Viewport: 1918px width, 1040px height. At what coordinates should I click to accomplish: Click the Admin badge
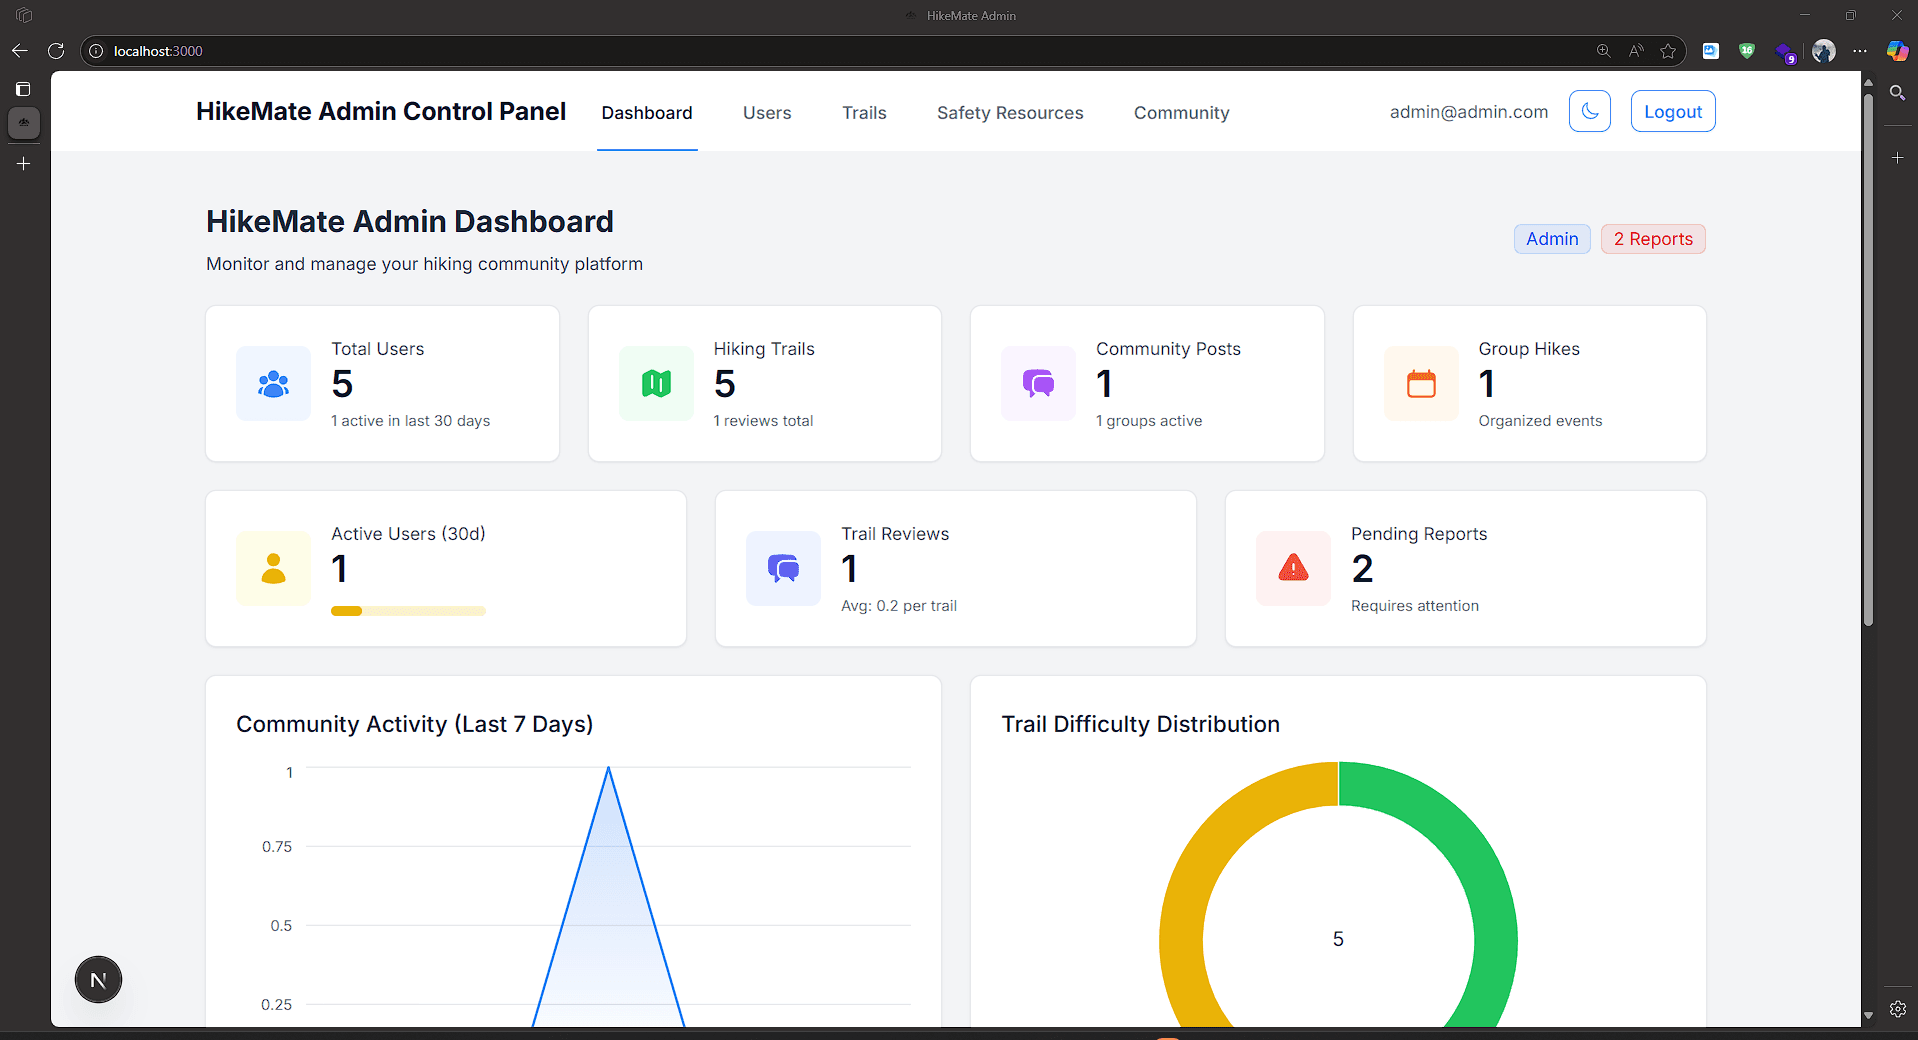point(1552,239)
